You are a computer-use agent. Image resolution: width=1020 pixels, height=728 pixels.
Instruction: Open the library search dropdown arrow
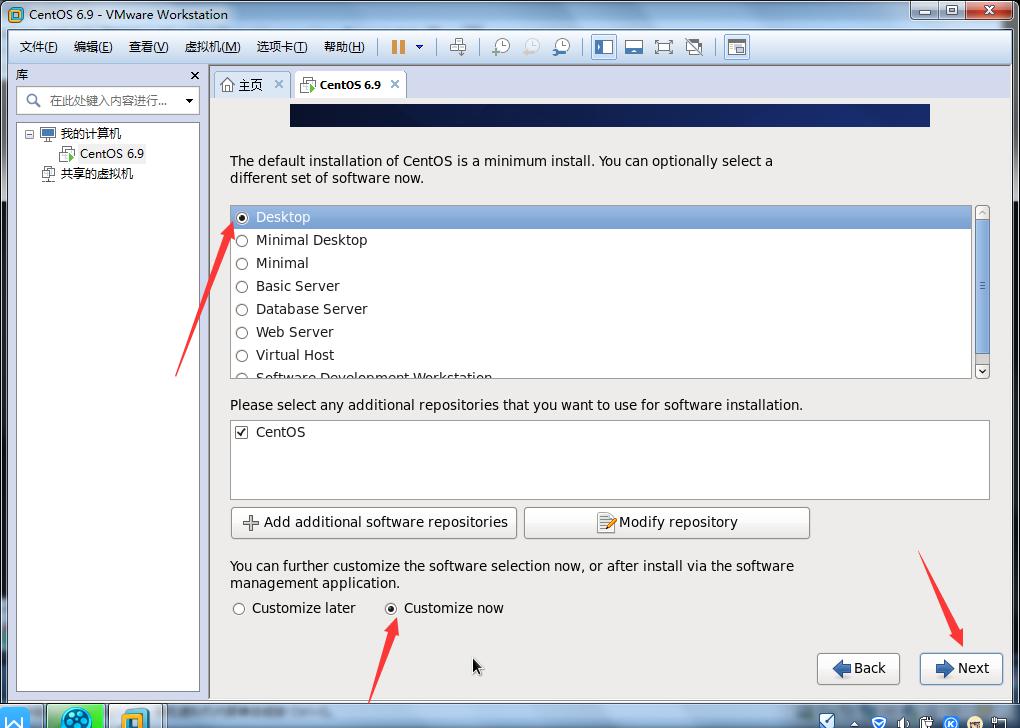(189, 101)
